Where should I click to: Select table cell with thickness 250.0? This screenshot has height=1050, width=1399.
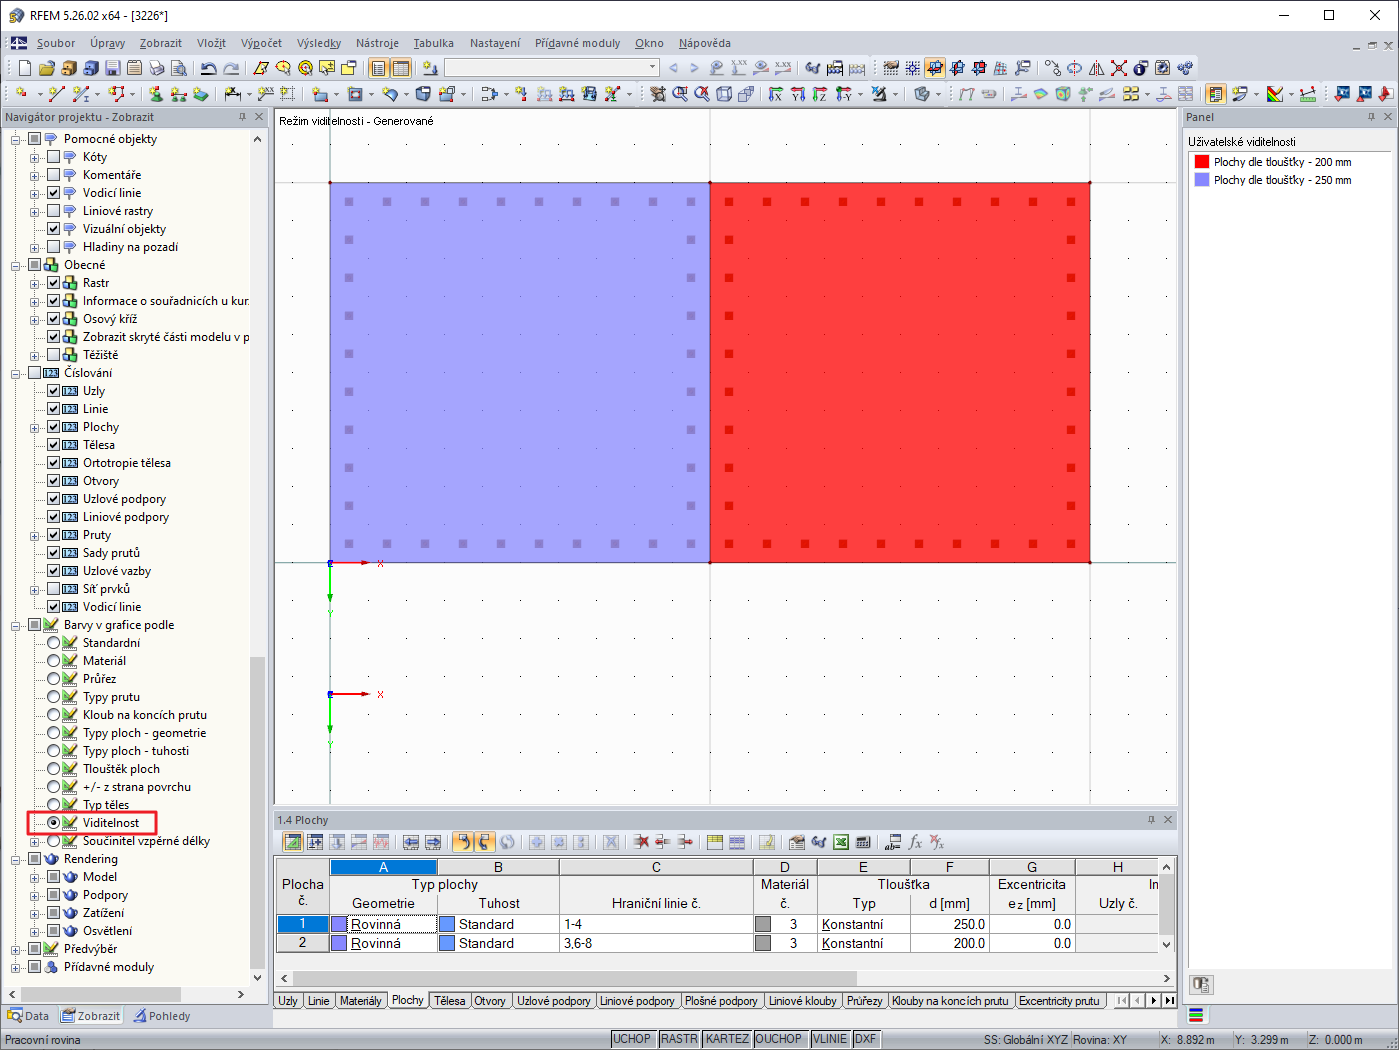pos(949,925)
